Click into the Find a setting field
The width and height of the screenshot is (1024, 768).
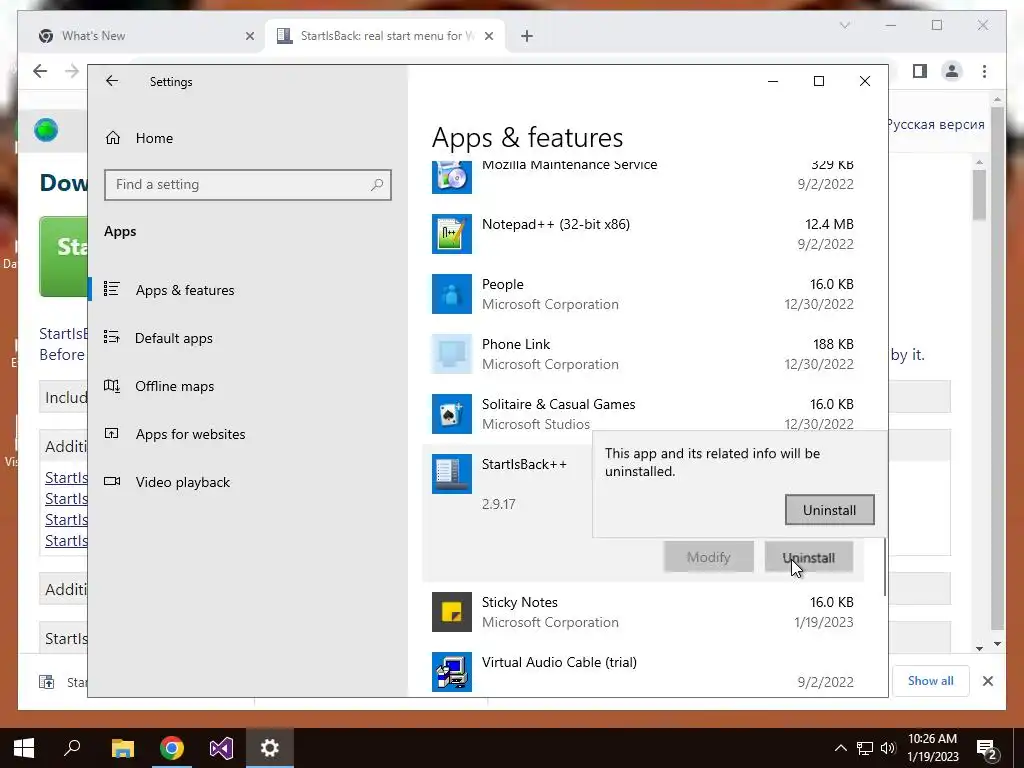pos(248,185)
